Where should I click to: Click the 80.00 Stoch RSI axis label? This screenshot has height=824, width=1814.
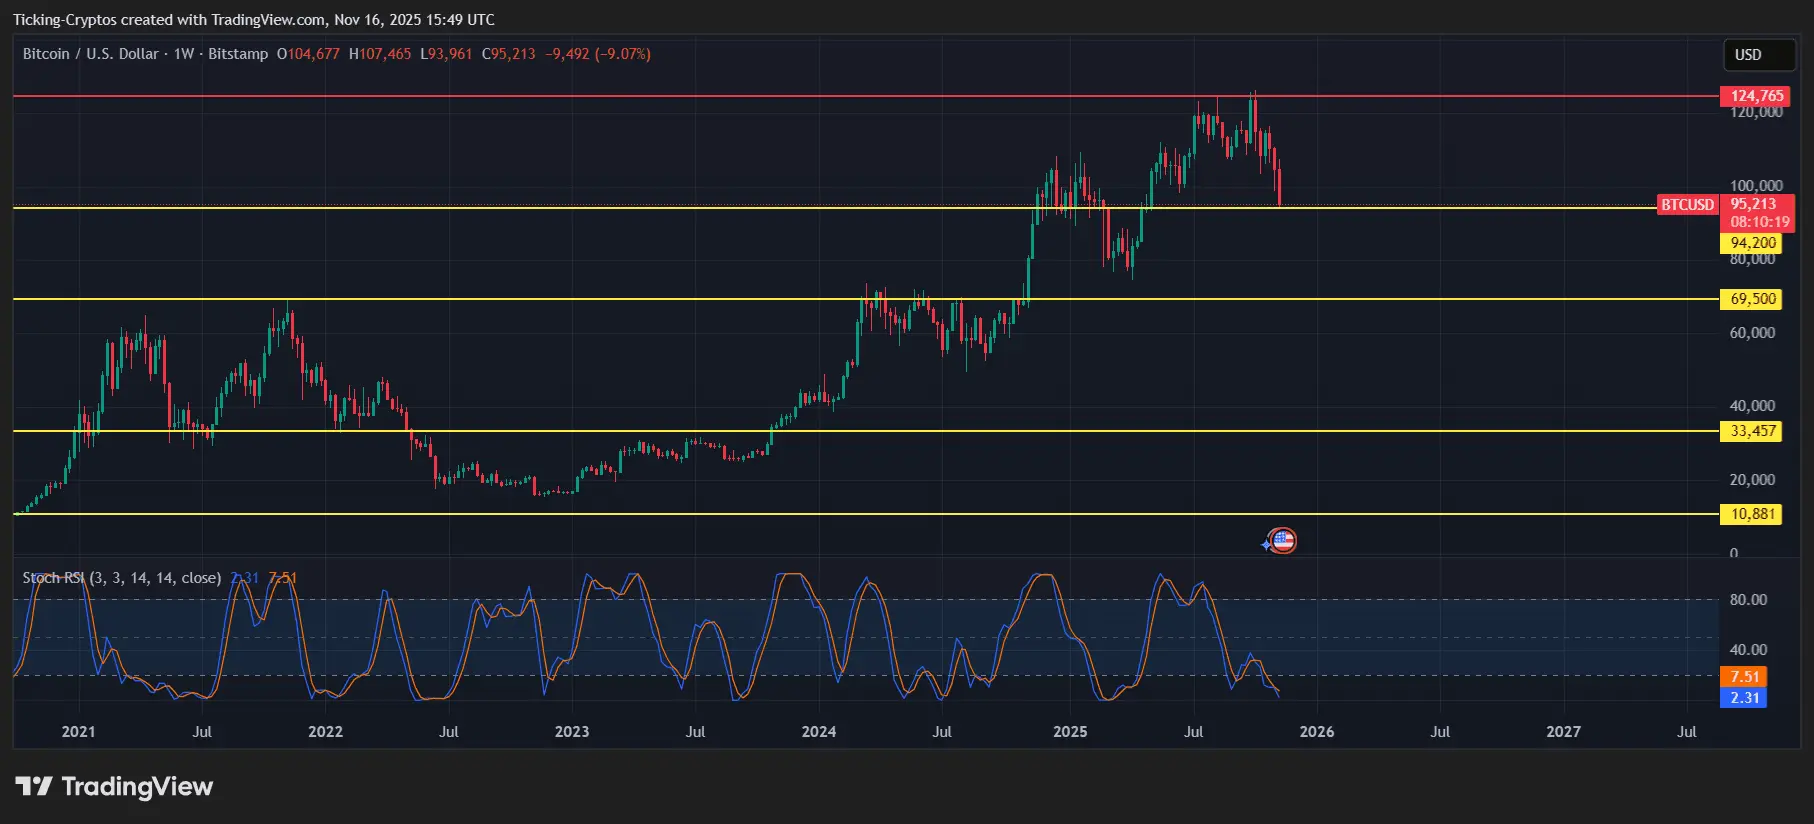coord(1748,600)
